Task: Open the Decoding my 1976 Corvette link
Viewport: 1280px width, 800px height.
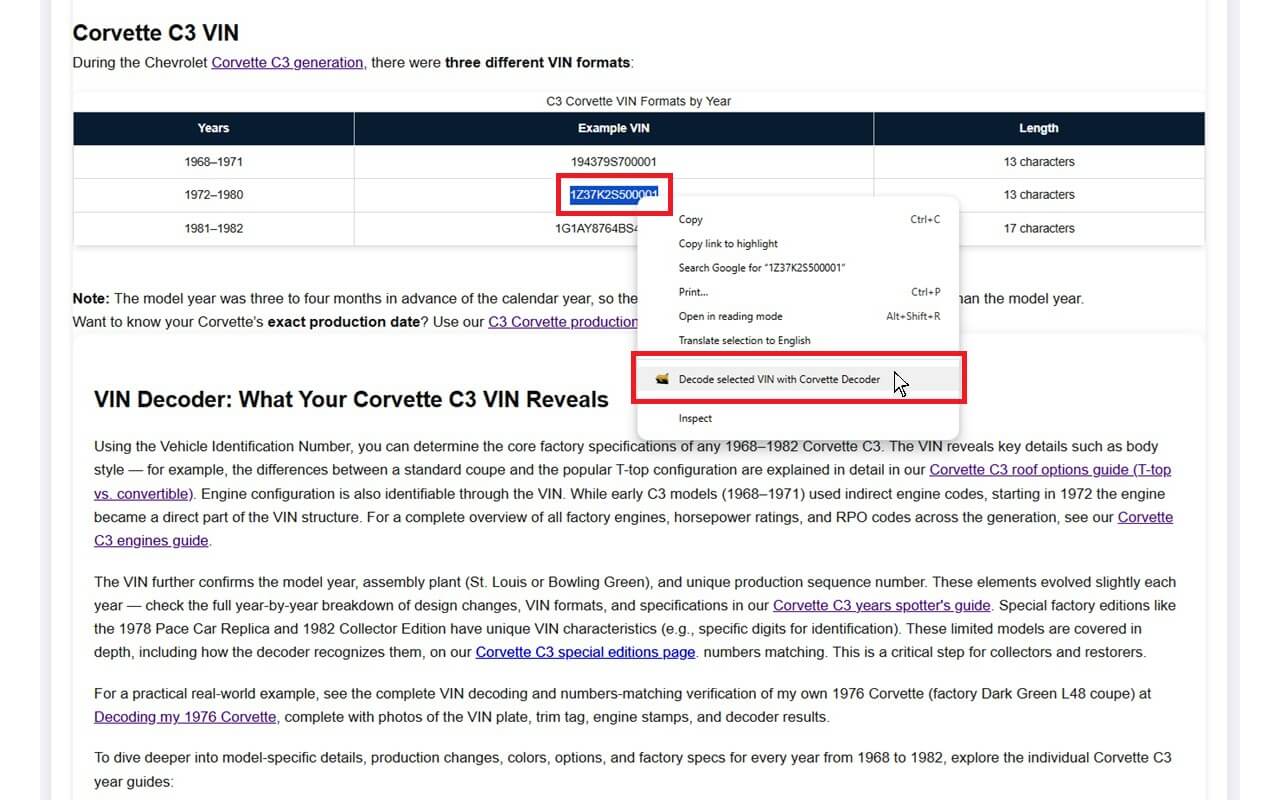Action: click(185, 716)
